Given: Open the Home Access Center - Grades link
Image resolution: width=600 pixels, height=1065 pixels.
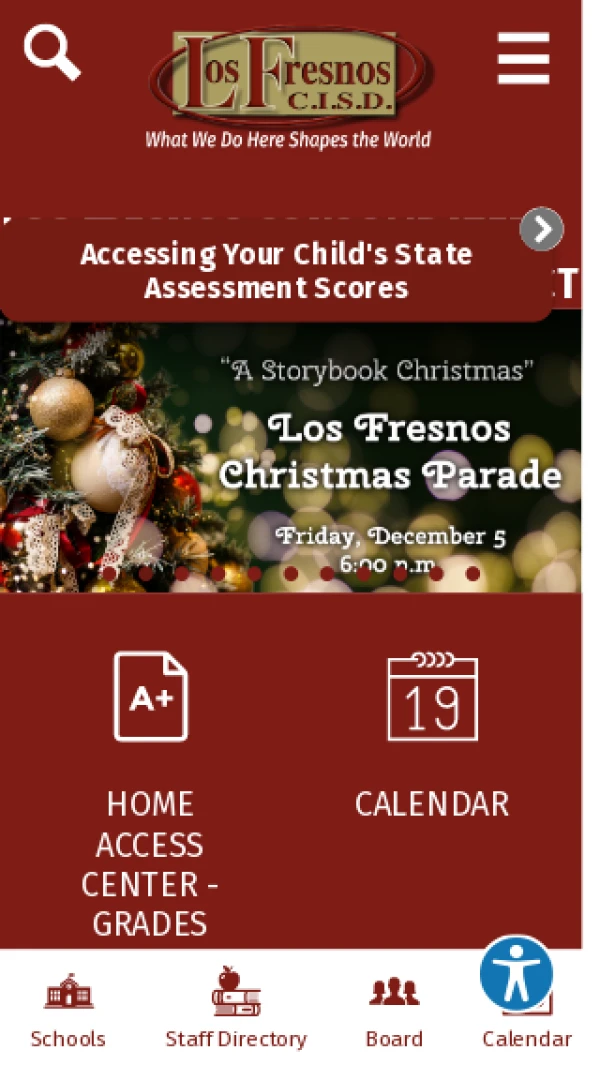Looking at the screenshot, I should pos(150,864).
